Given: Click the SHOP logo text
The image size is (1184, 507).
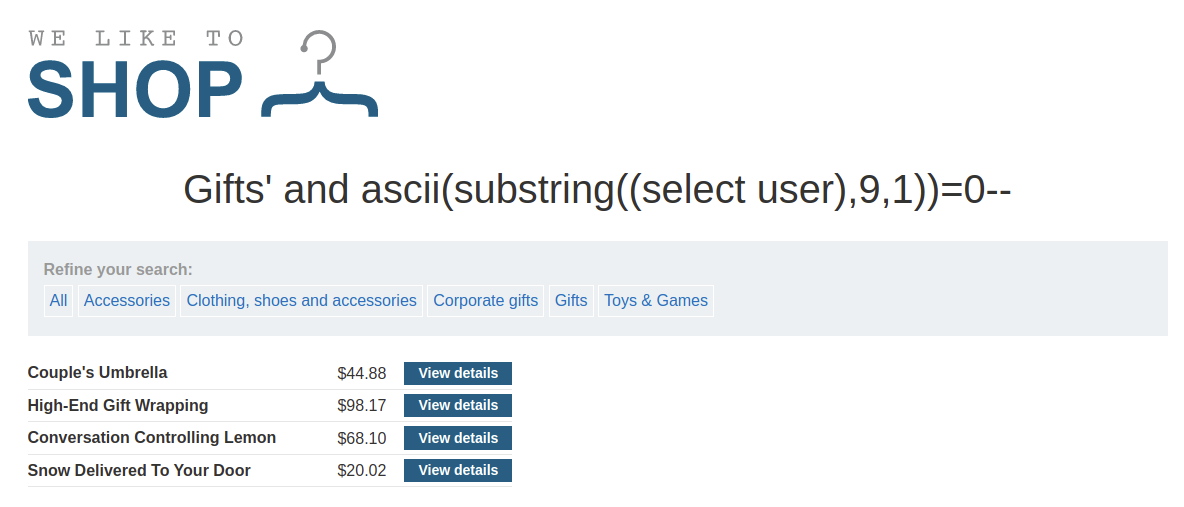Looking at the screenshot, I should [135, 91].
